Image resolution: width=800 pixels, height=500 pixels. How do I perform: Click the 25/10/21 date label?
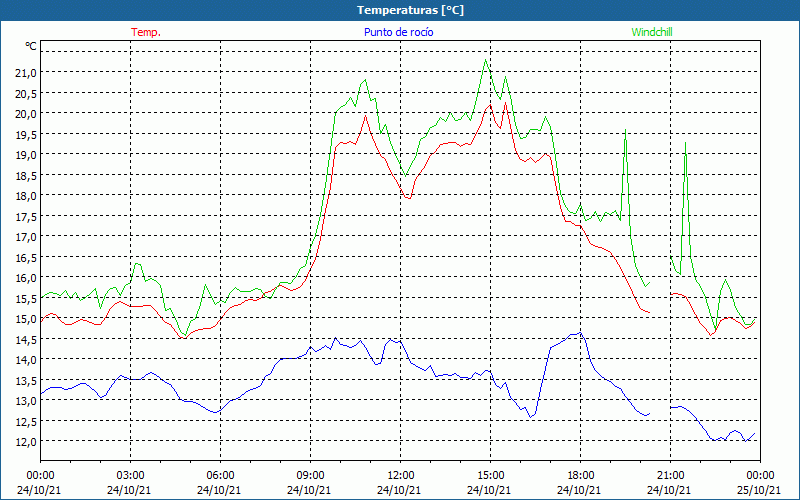pyautogui.click(x=759, y=490)
